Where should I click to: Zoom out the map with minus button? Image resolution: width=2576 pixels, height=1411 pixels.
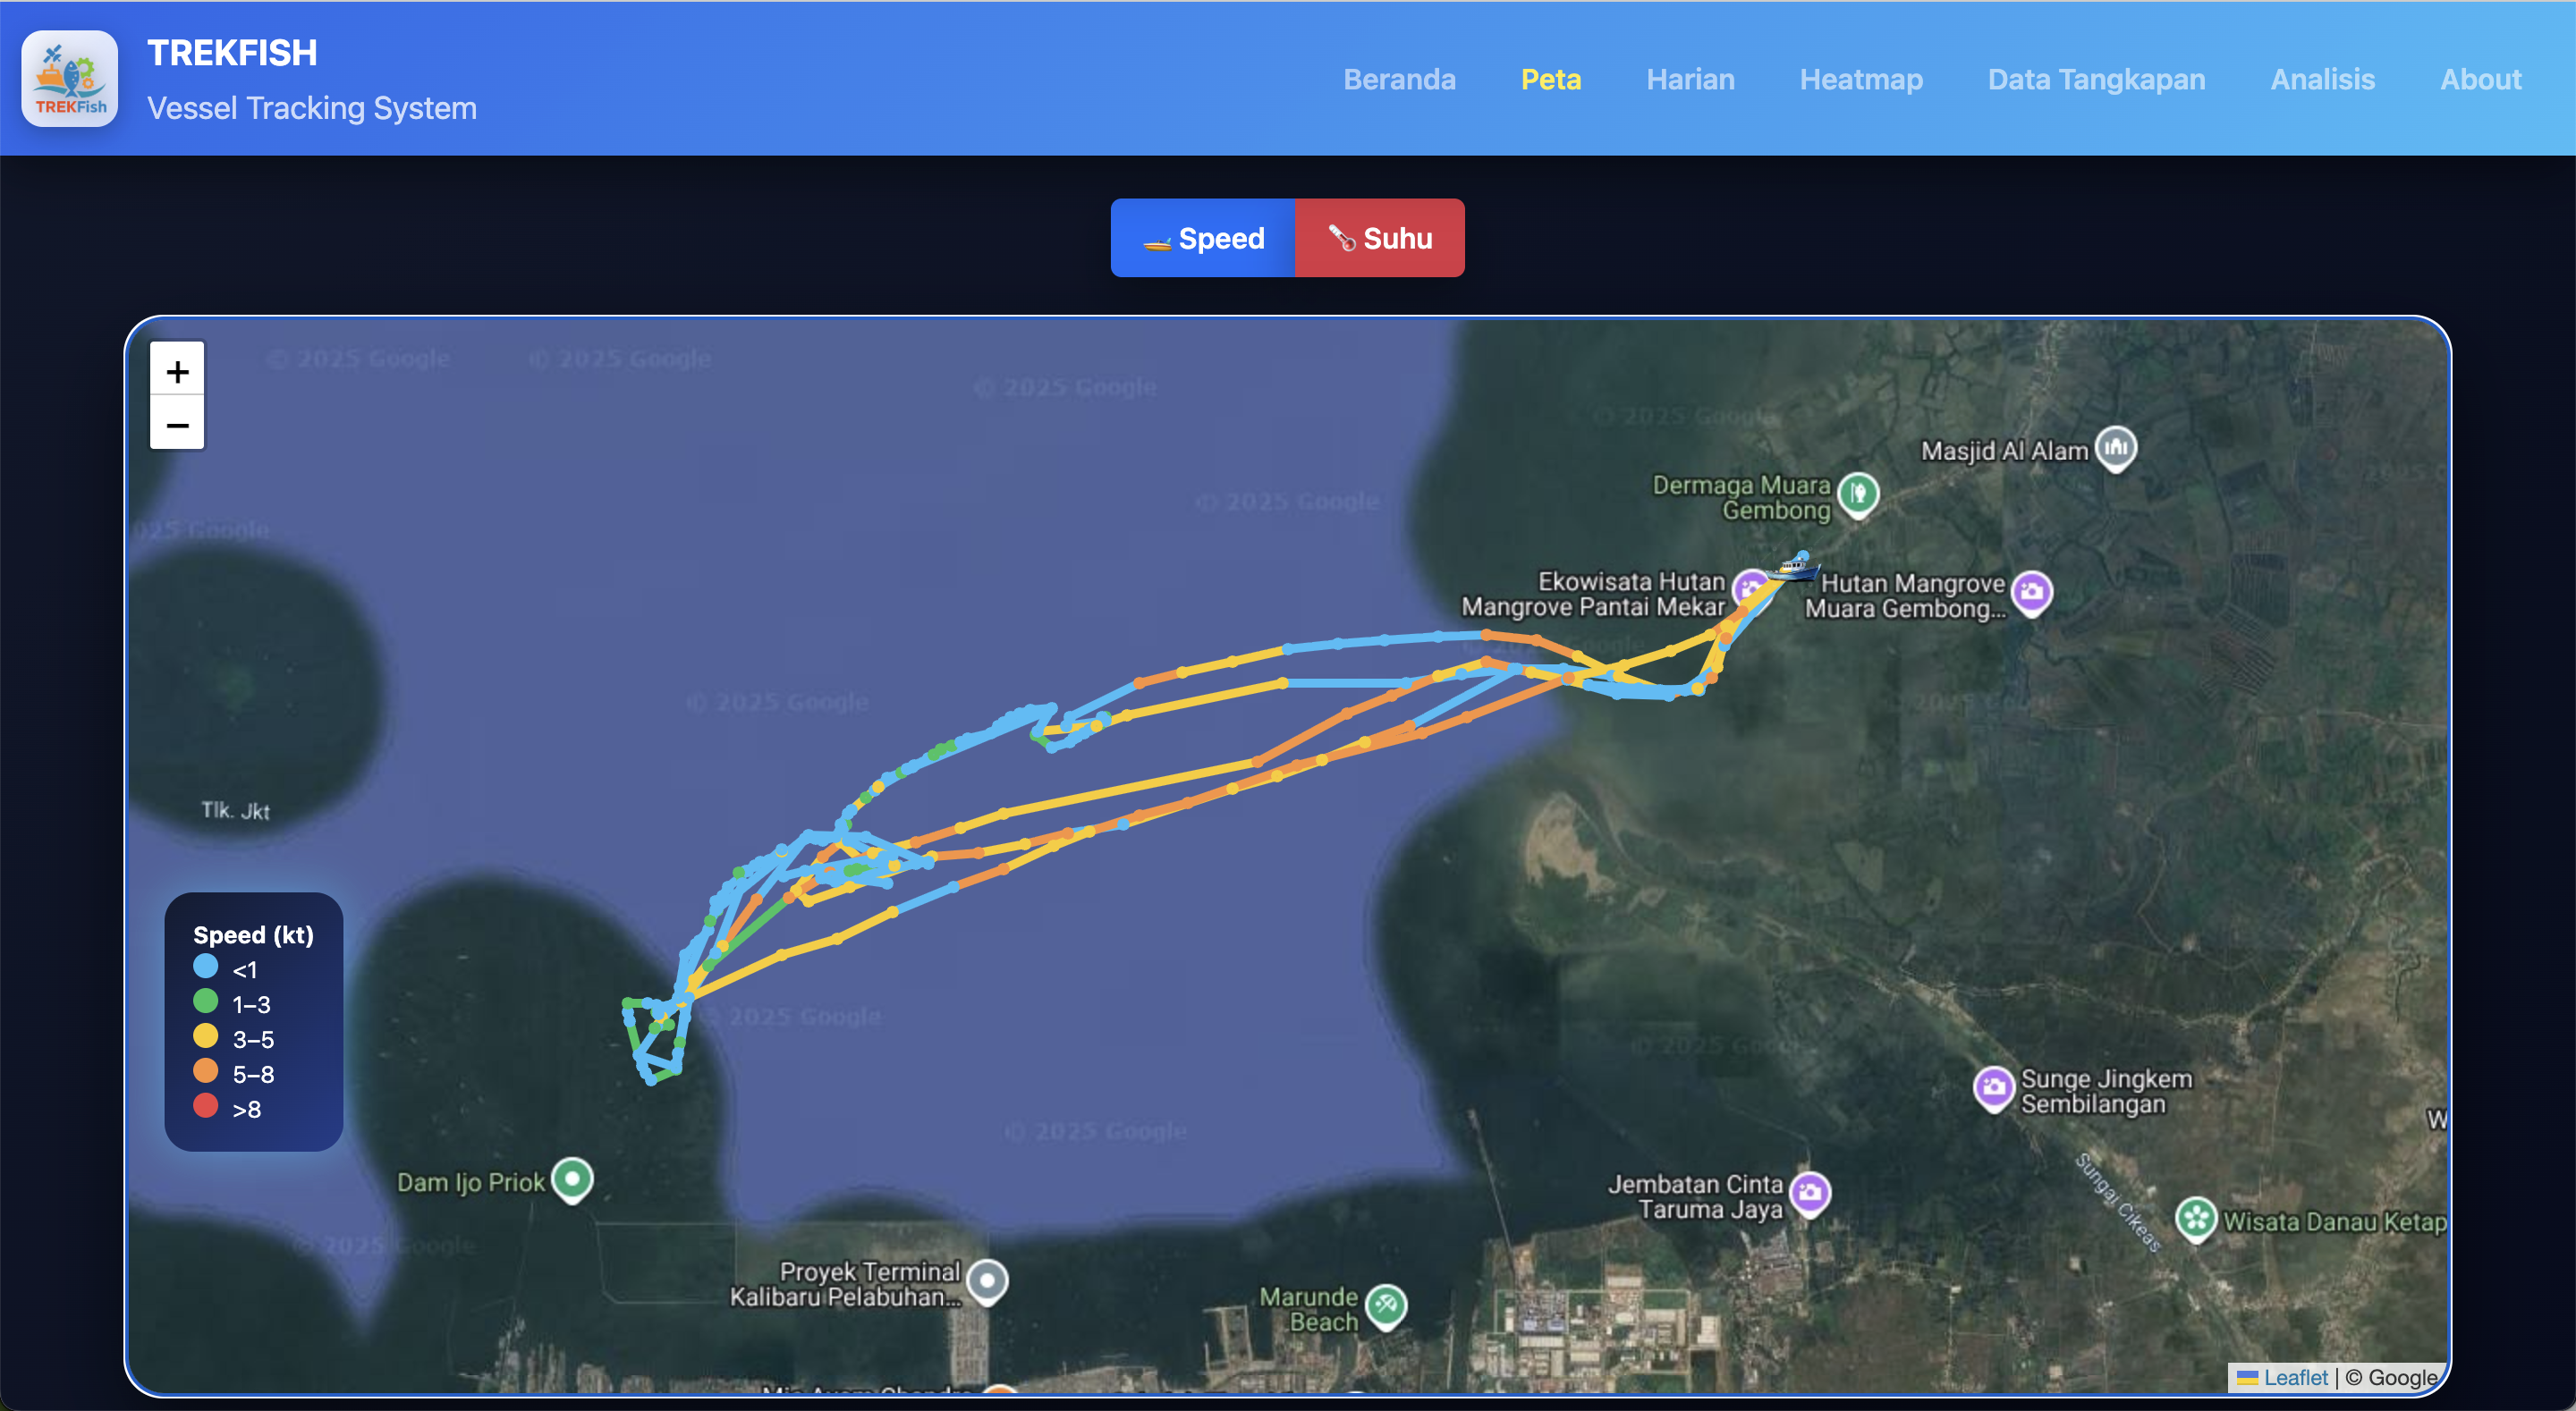(177, 425)
